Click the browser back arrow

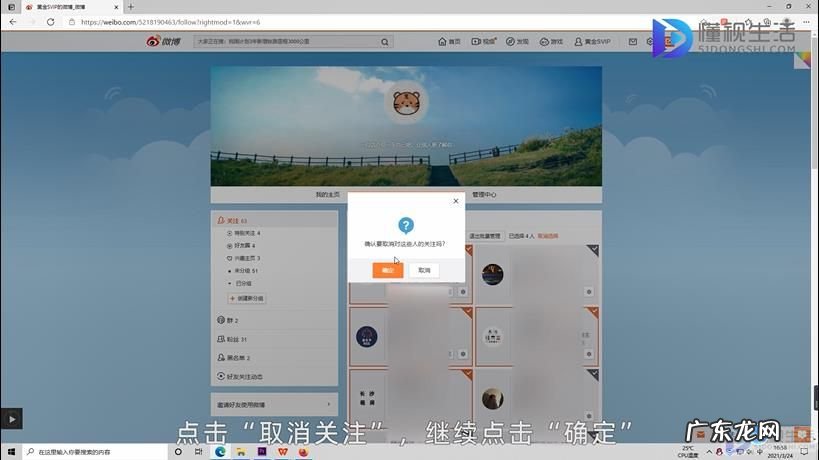click(x=13, y=22)
